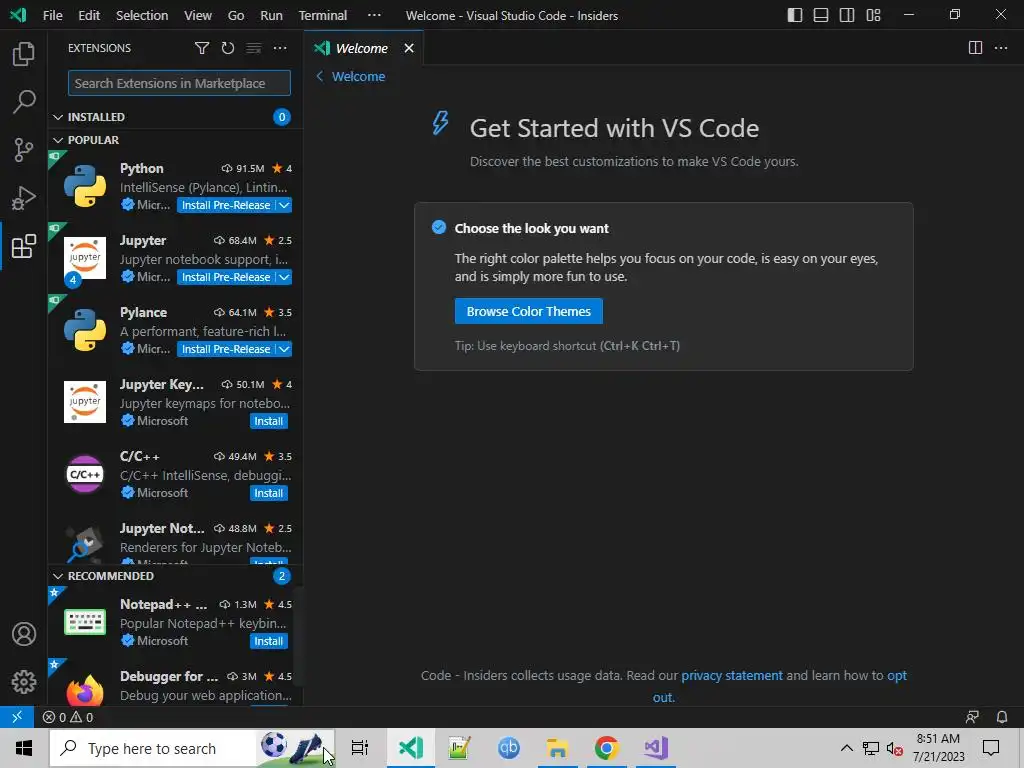The height and width of the screenshot is (768, 1024).
Task: Close the Welcome tab
Action: [x=409, y=48]
